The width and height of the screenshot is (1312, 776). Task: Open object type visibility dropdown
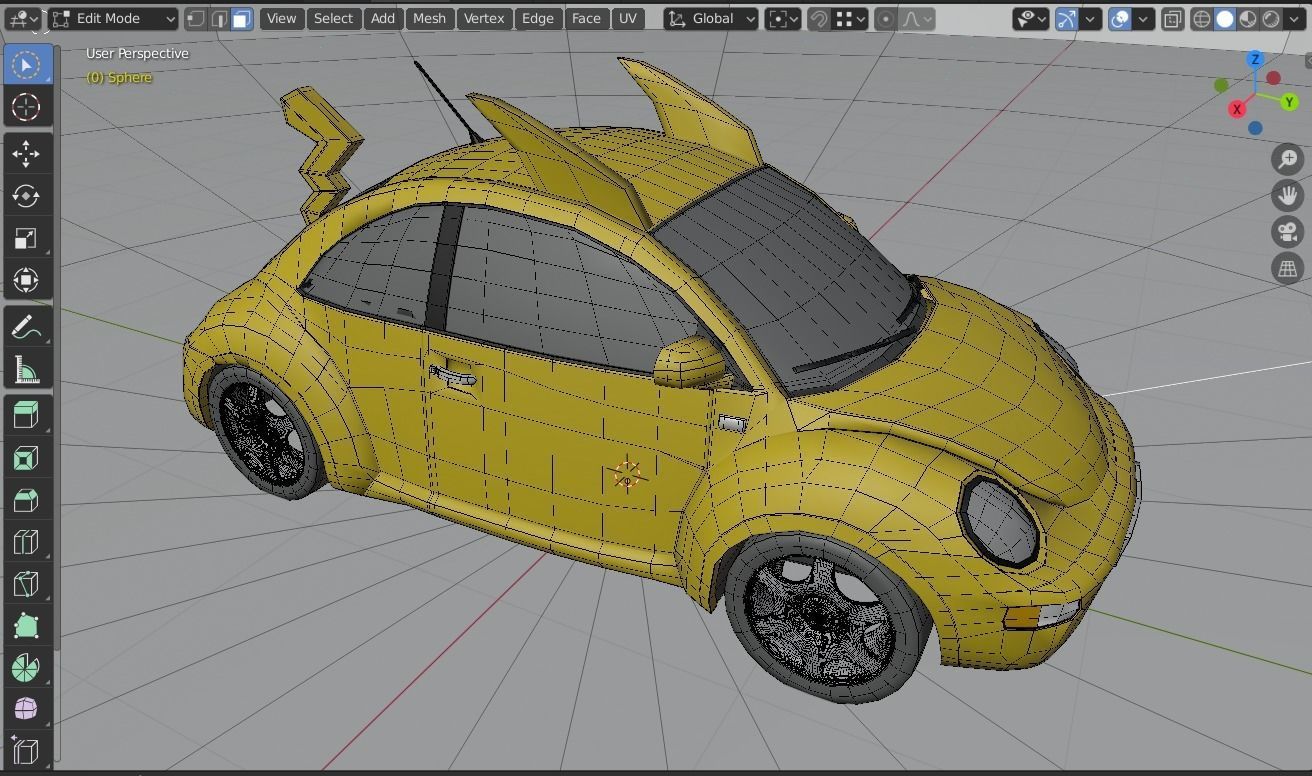(1031, 18)
